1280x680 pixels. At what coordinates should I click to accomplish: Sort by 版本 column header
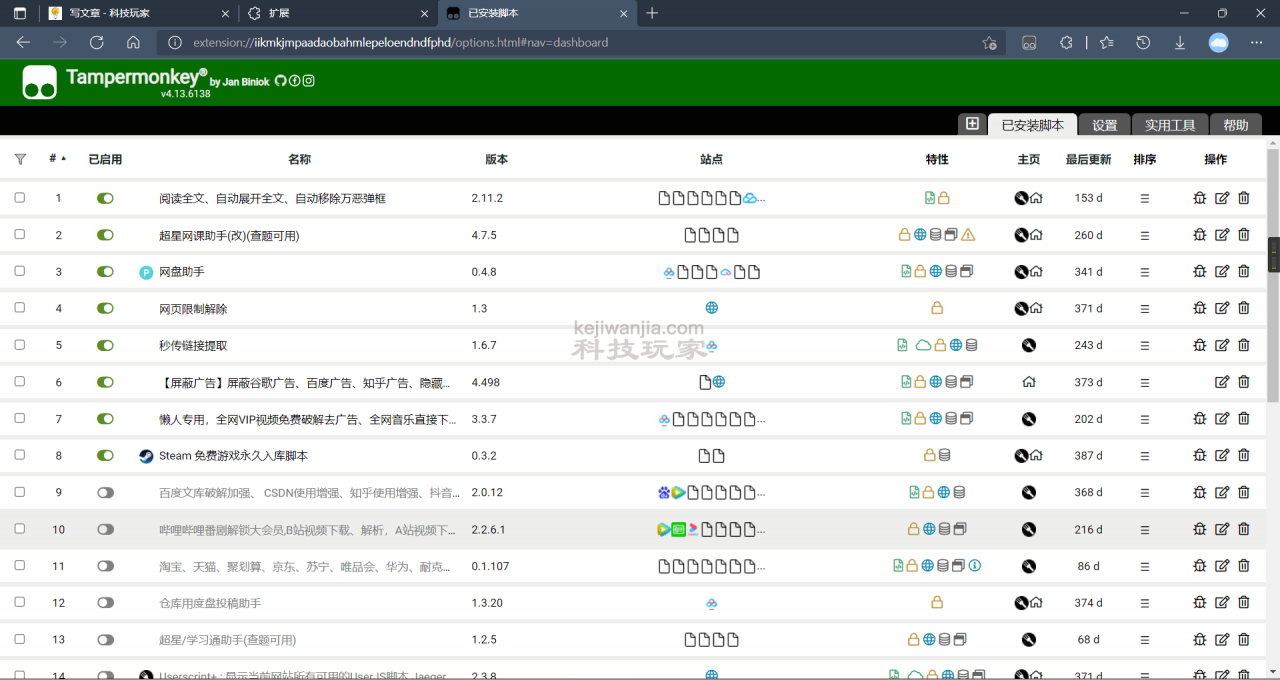[496, 159]
